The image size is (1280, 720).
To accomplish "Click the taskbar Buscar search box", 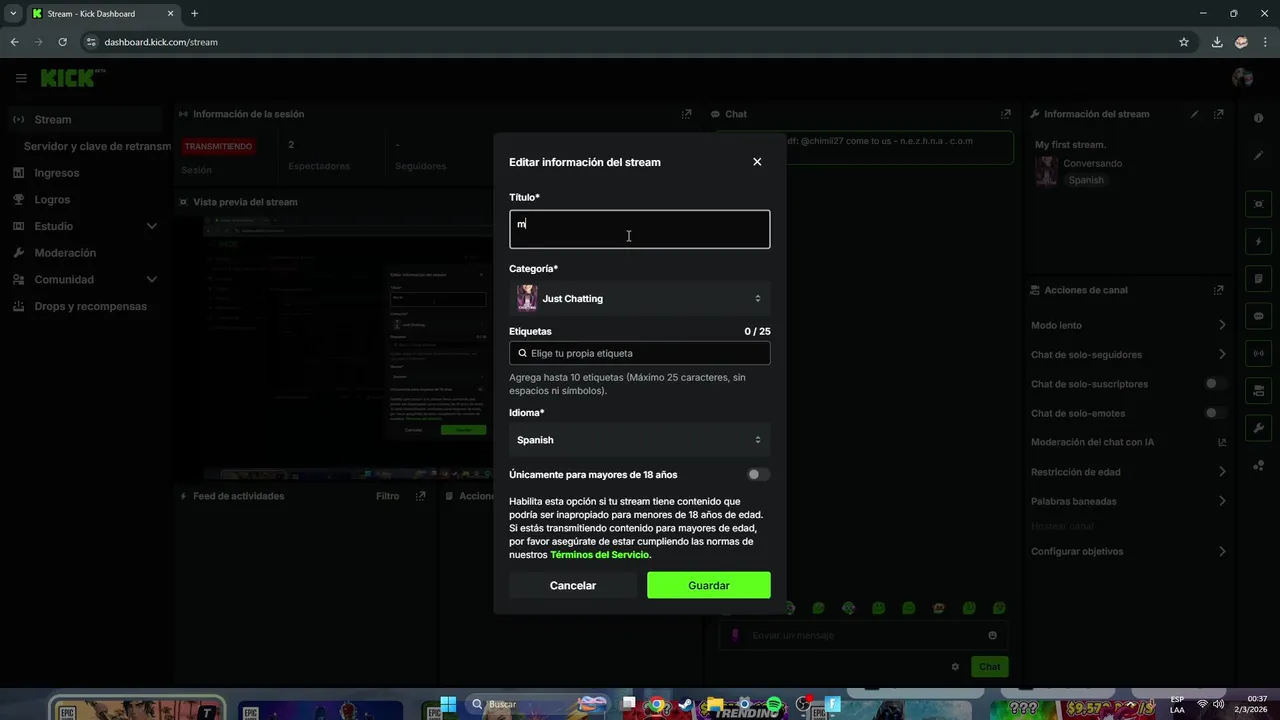I will click(x=538, y=704).
